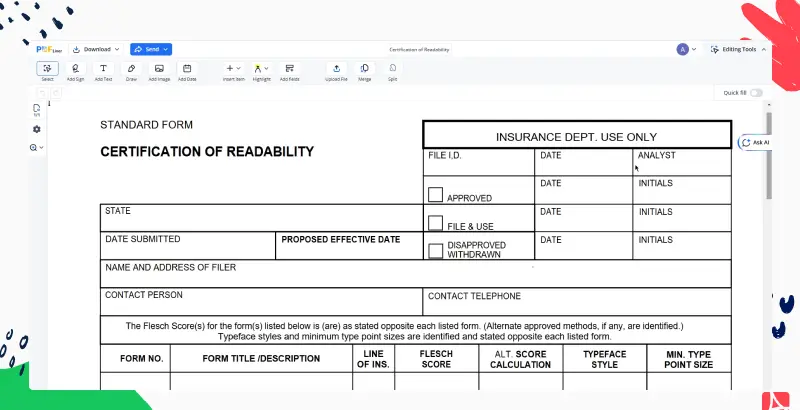Click the FORM TITLE /DESCRIPTION header

coord(261,358)
